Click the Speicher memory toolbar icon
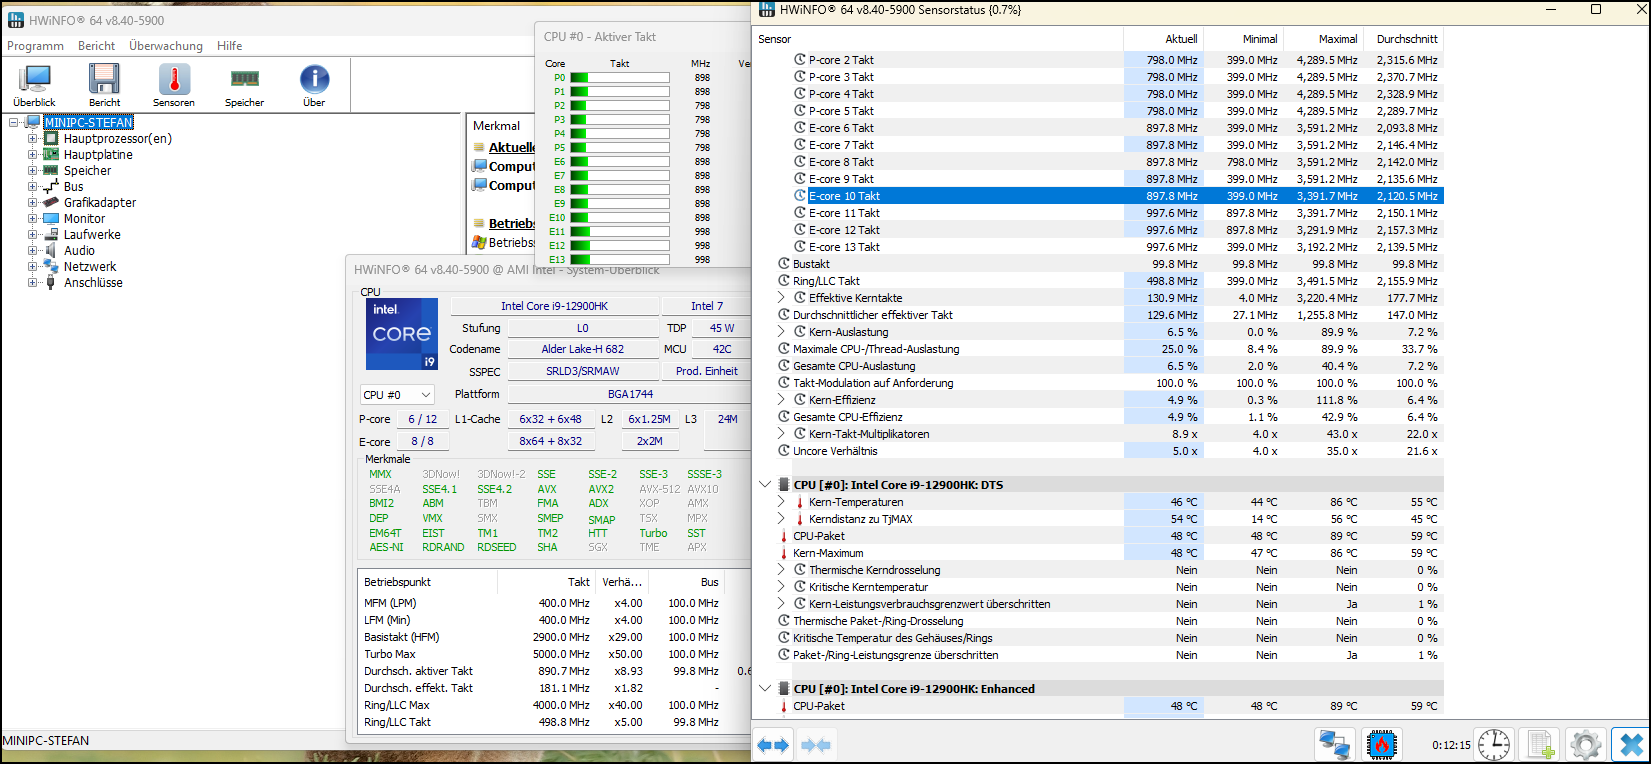The image size is (1651, 764). [x=244, y=85]
